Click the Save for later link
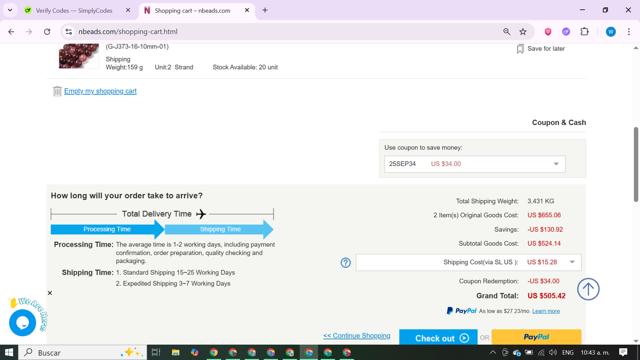The image size is (640, 360). click(x=546, y=49)
